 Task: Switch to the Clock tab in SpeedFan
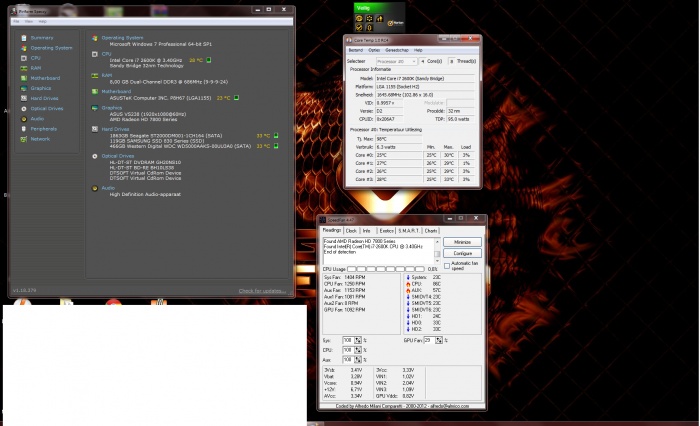351,230
